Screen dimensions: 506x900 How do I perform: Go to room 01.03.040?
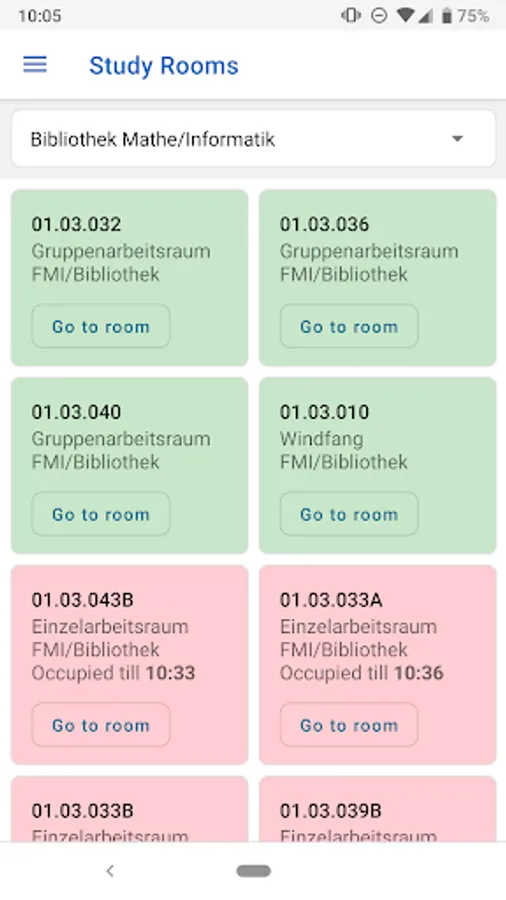coord(101,514)
